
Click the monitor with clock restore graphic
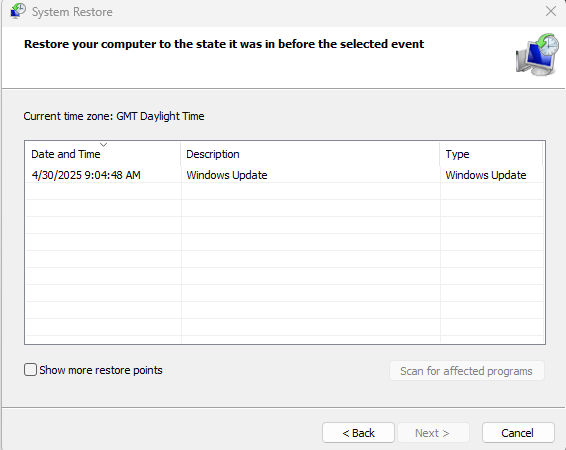click(537, 54)
